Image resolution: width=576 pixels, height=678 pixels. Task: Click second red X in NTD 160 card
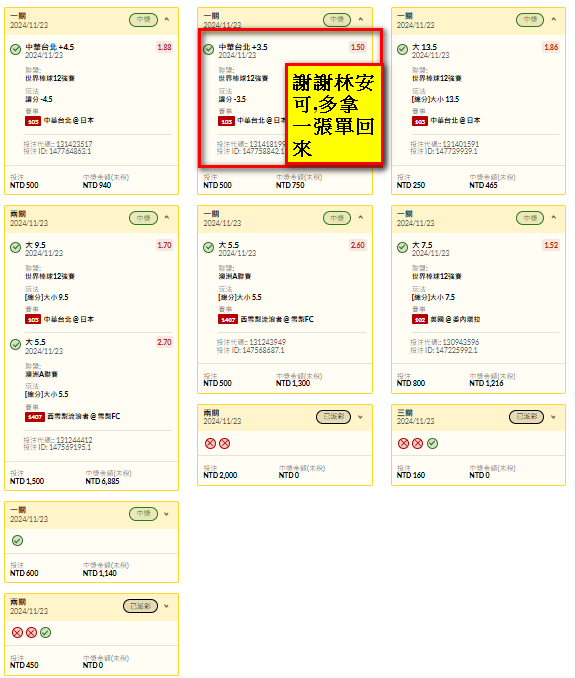417,443
